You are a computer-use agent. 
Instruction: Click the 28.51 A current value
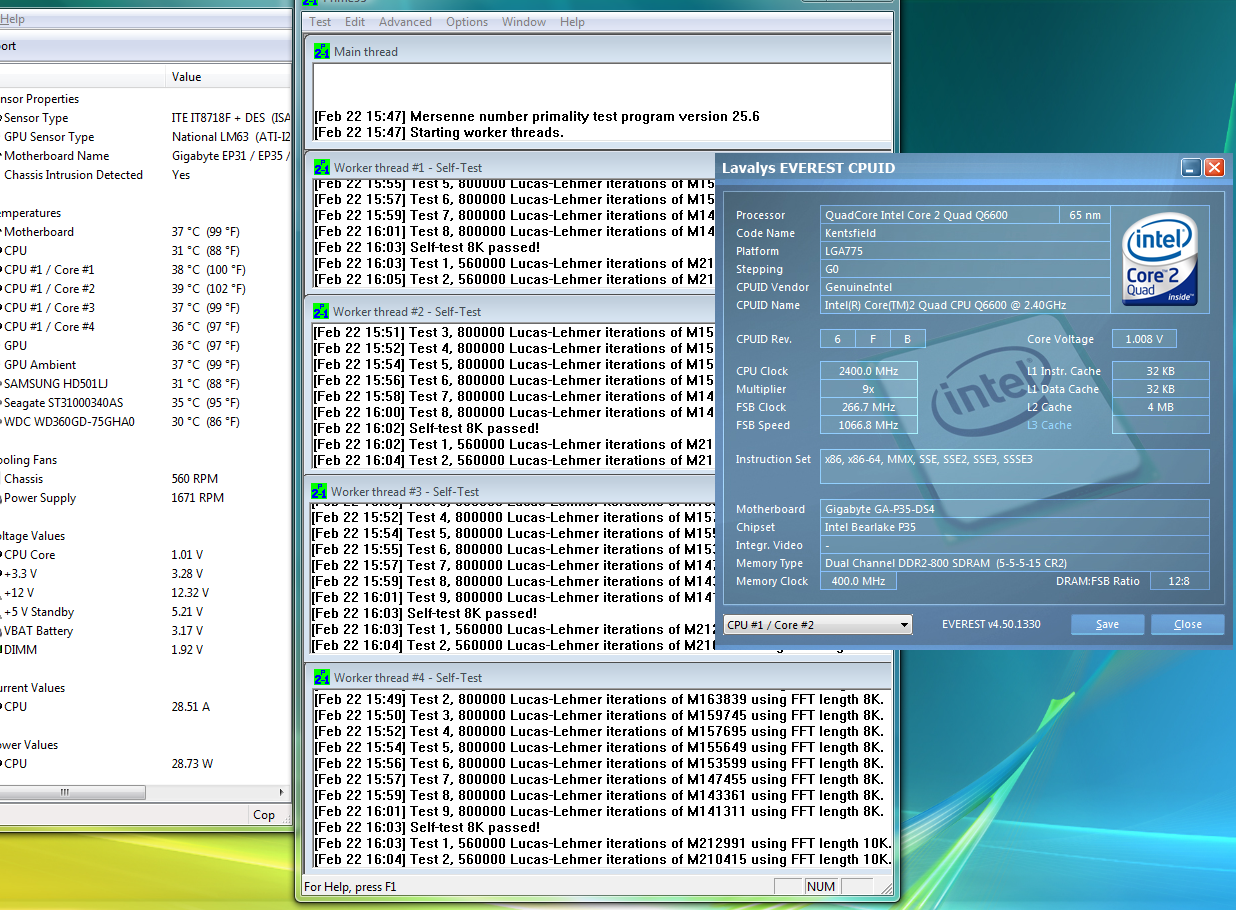[191, 707]
